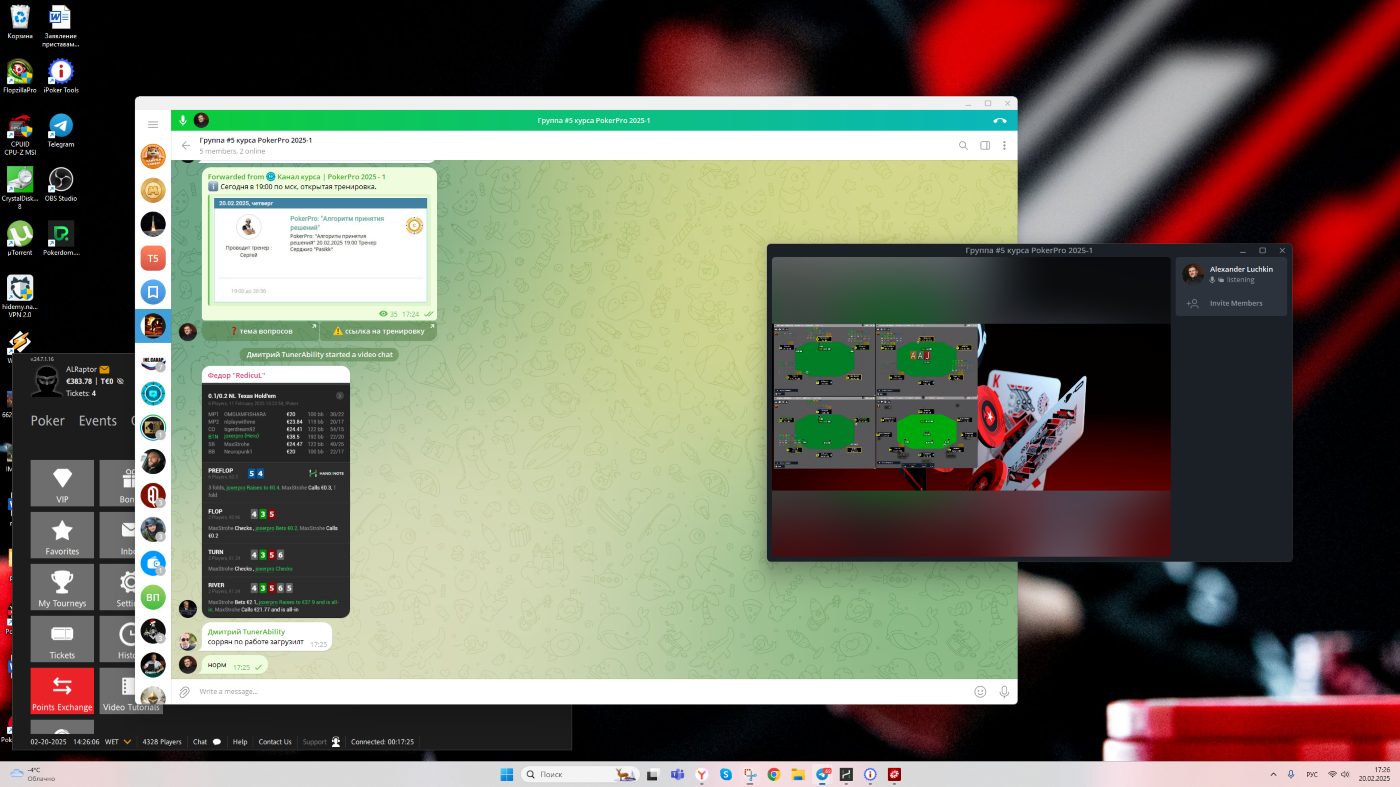The height and width of the screenshot is (787, 1400).
Task: Open Video Tutorials tile
Action: [131, 691]
